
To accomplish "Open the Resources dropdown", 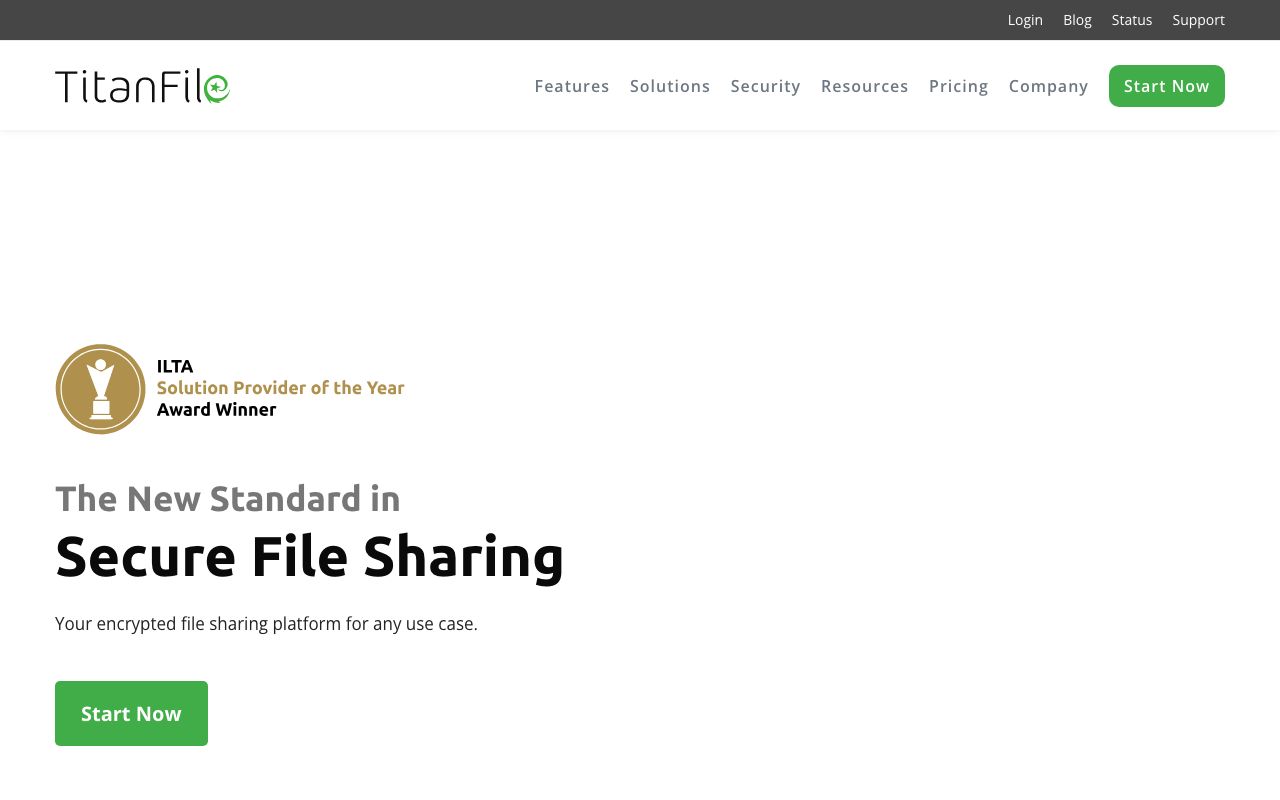I will point(864,86).
